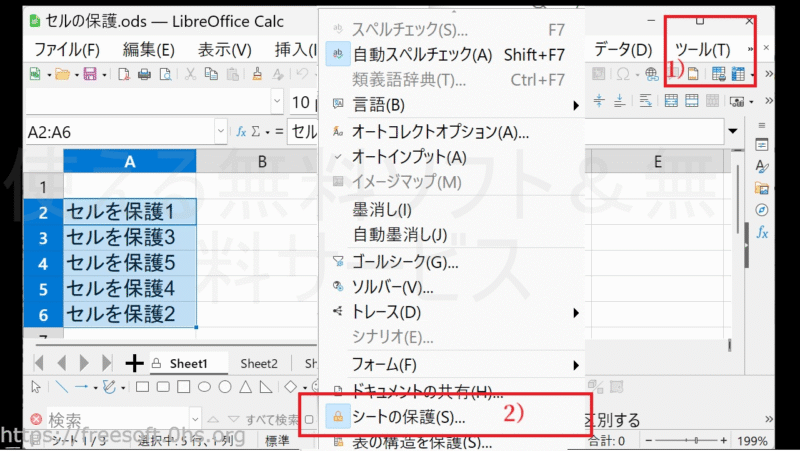800x451 pixels.
Task: Choose ゴールシーク(G)... from menu
Action: (x=405, y=262)
